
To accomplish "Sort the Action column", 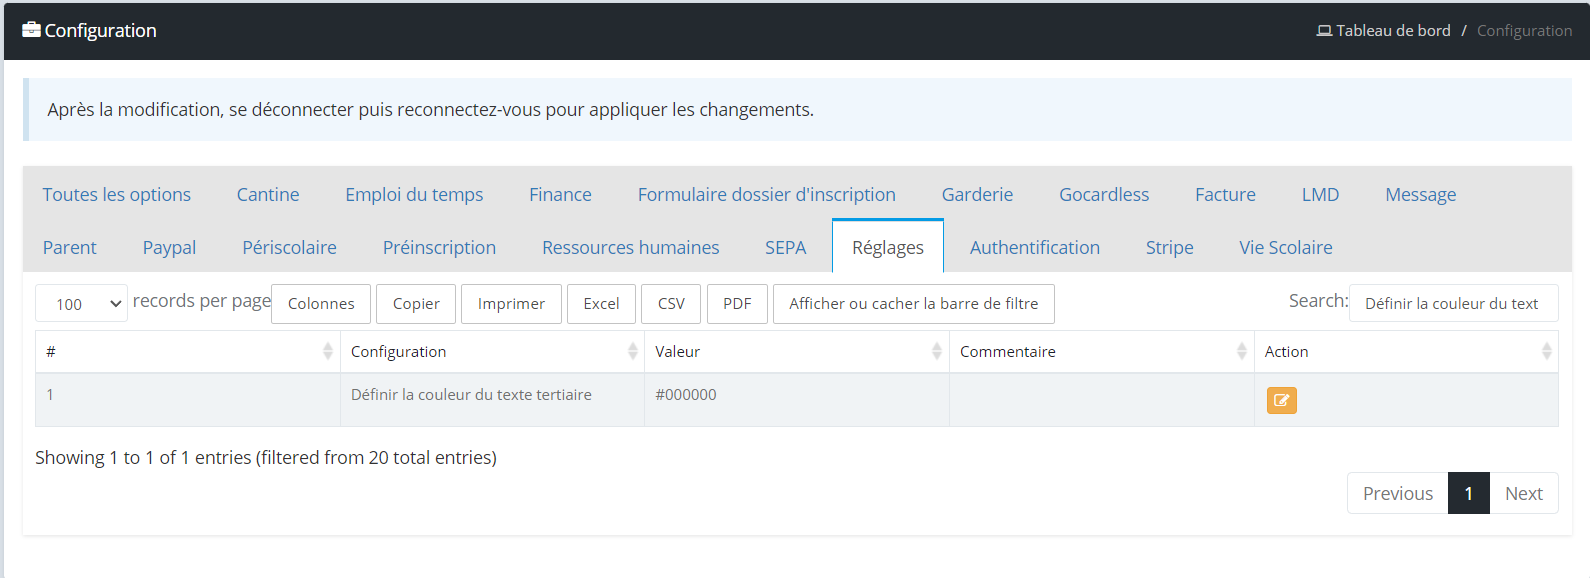I will (x=1546, y=351).
